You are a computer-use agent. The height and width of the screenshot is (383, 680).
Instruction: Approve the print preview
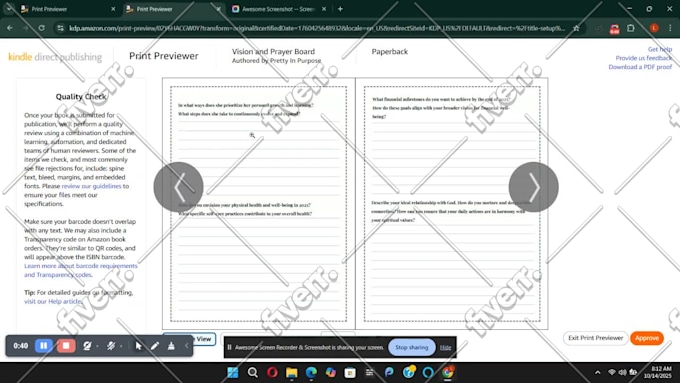647,338
